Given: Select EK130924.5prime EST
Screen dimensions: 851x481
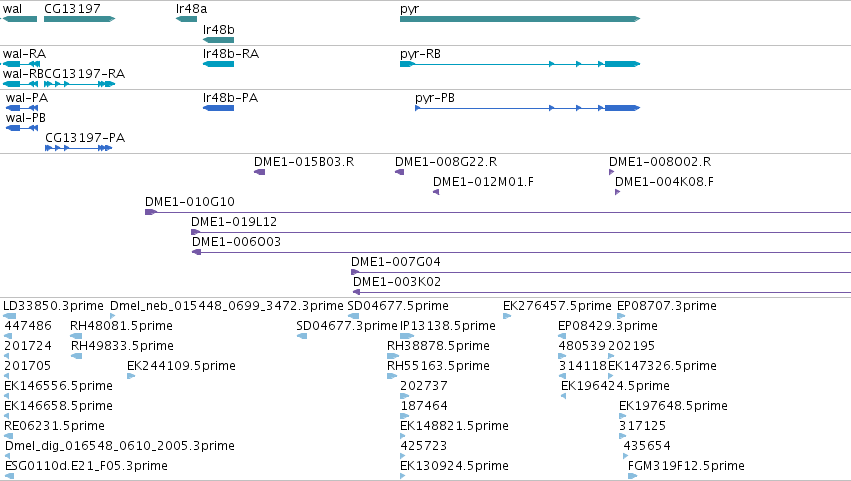Looking at the screenshot, I should point(403,477).
